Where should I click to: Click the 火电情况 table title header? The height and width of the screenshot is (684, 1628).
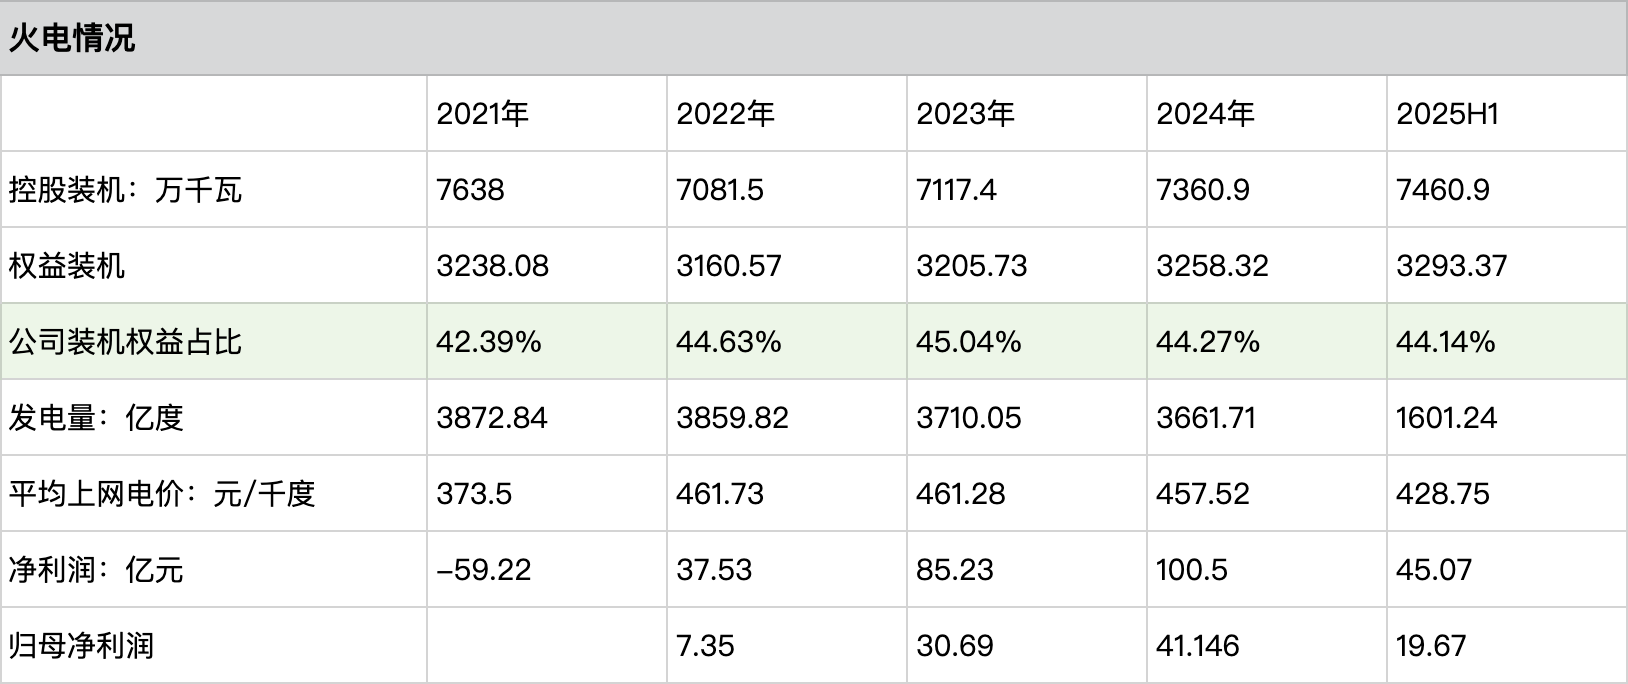pyautogui.click(x=72, y=38)
